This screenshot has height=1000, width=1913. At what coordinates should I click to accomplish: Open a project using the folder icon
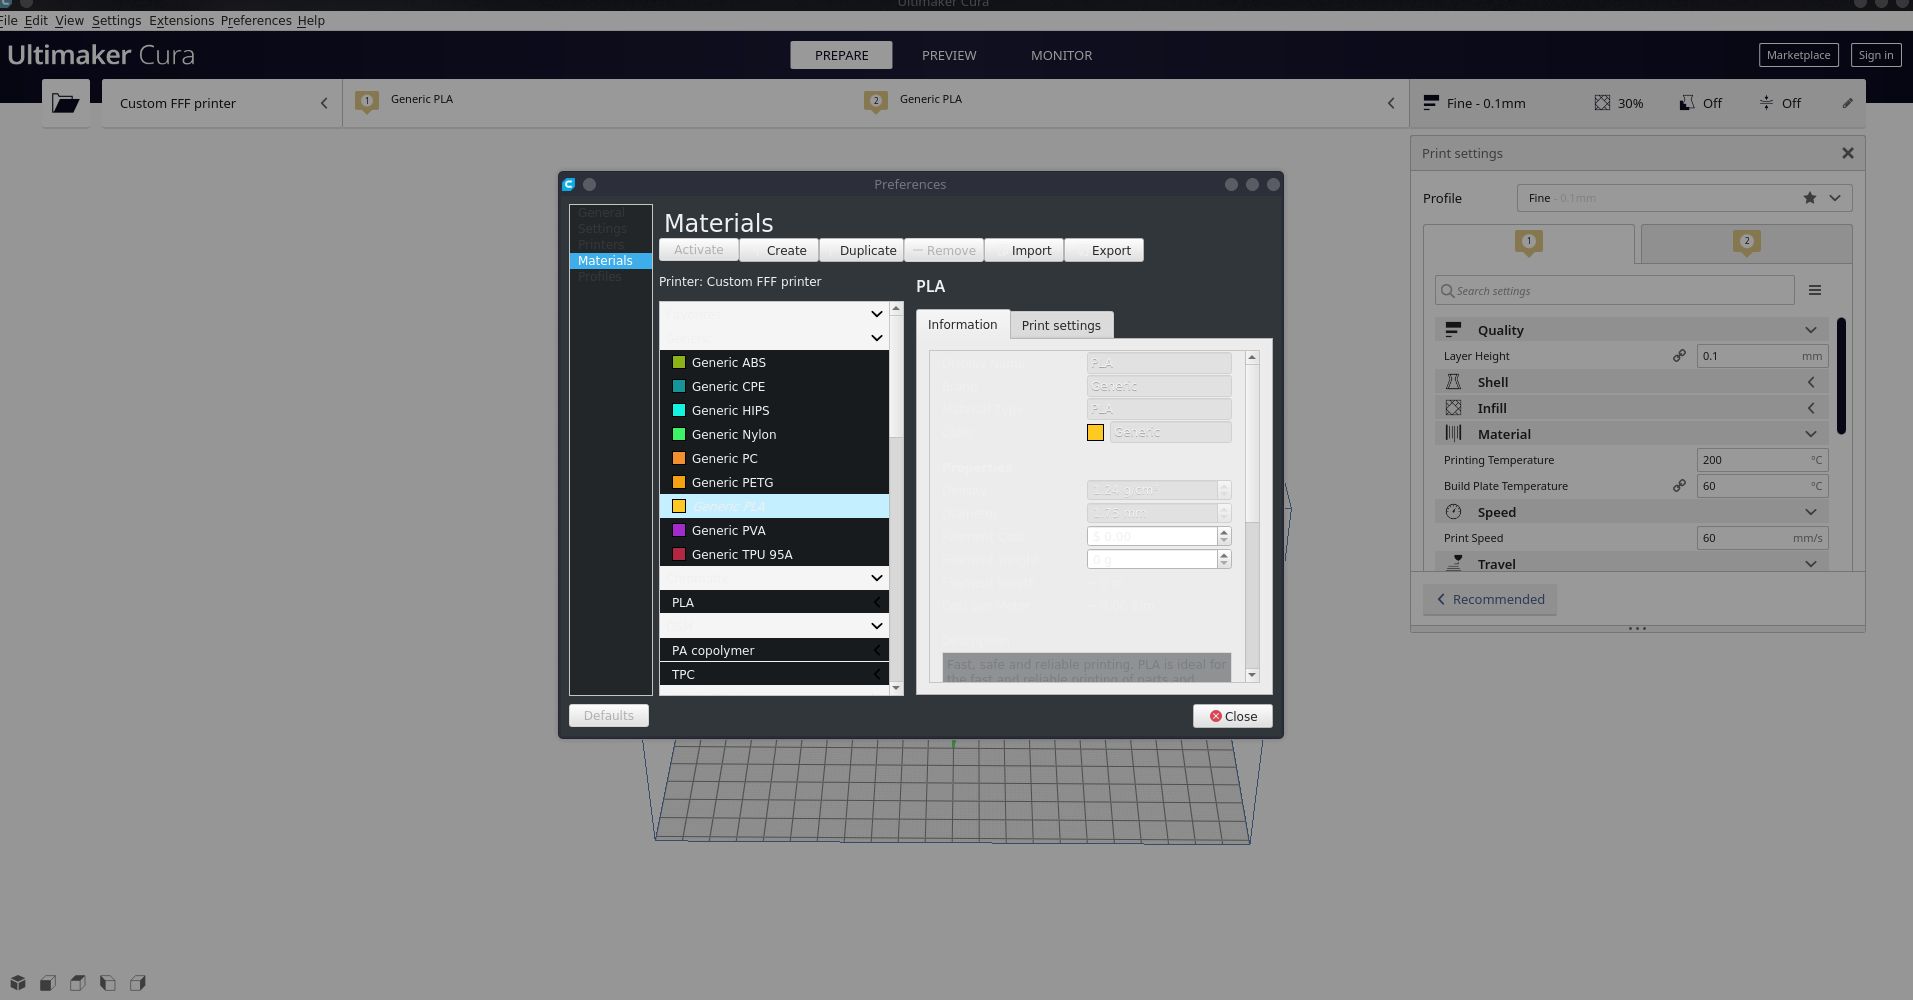click(65, 102)
